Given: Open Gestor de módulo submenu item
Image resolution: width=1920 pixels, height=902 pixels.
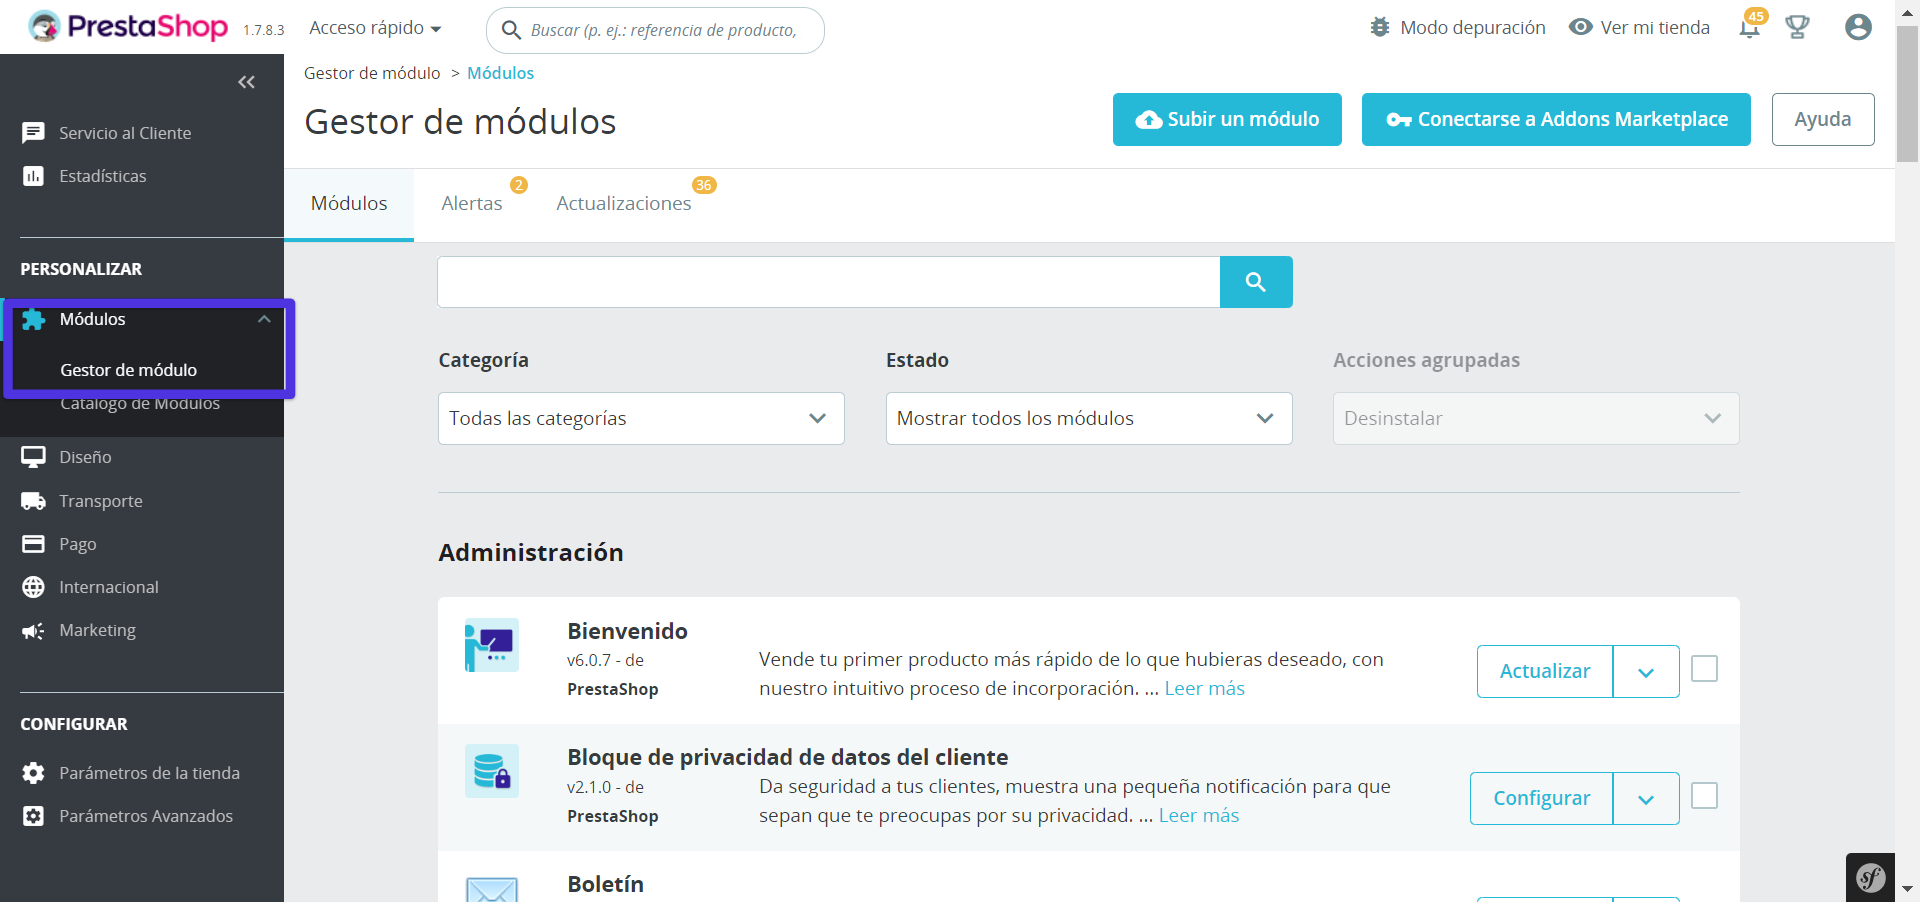Looking at the screenshot, I should (x=128, y=370).
